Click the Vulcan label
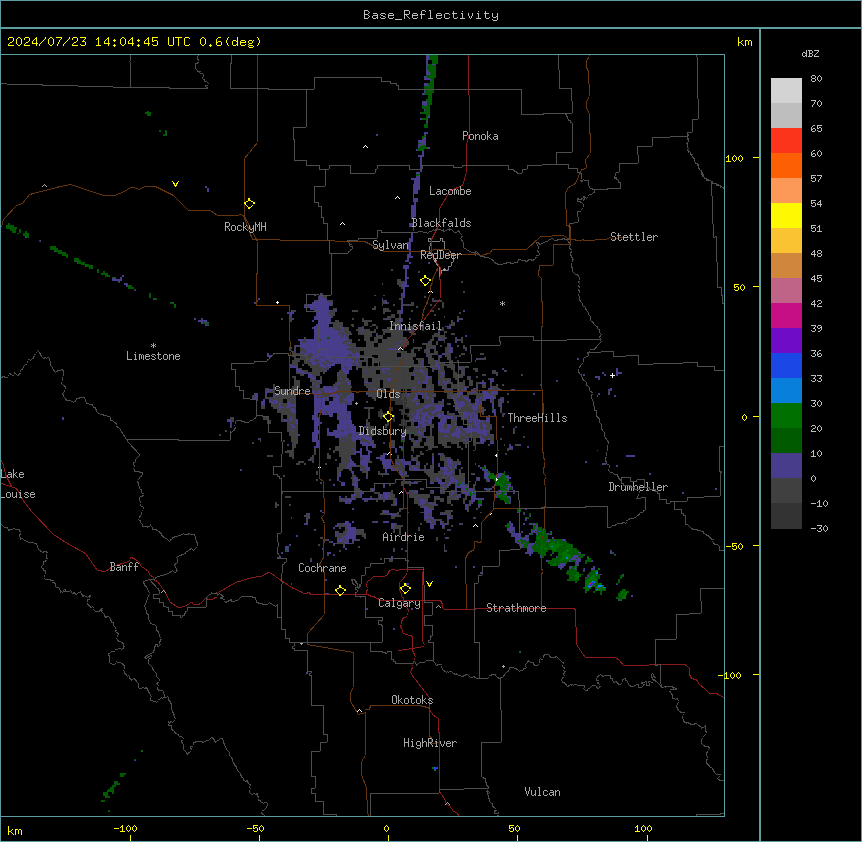Screen dimensions: 862x842 click(x=543, y=792)
